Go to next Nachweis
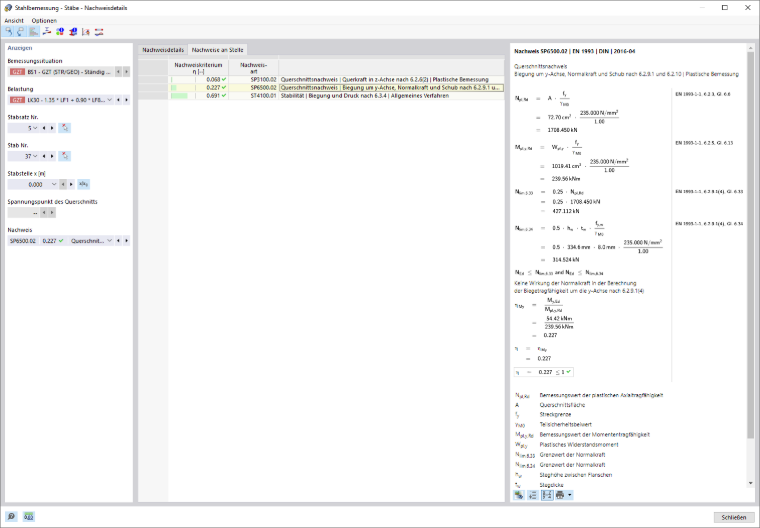 coord(127,240)
